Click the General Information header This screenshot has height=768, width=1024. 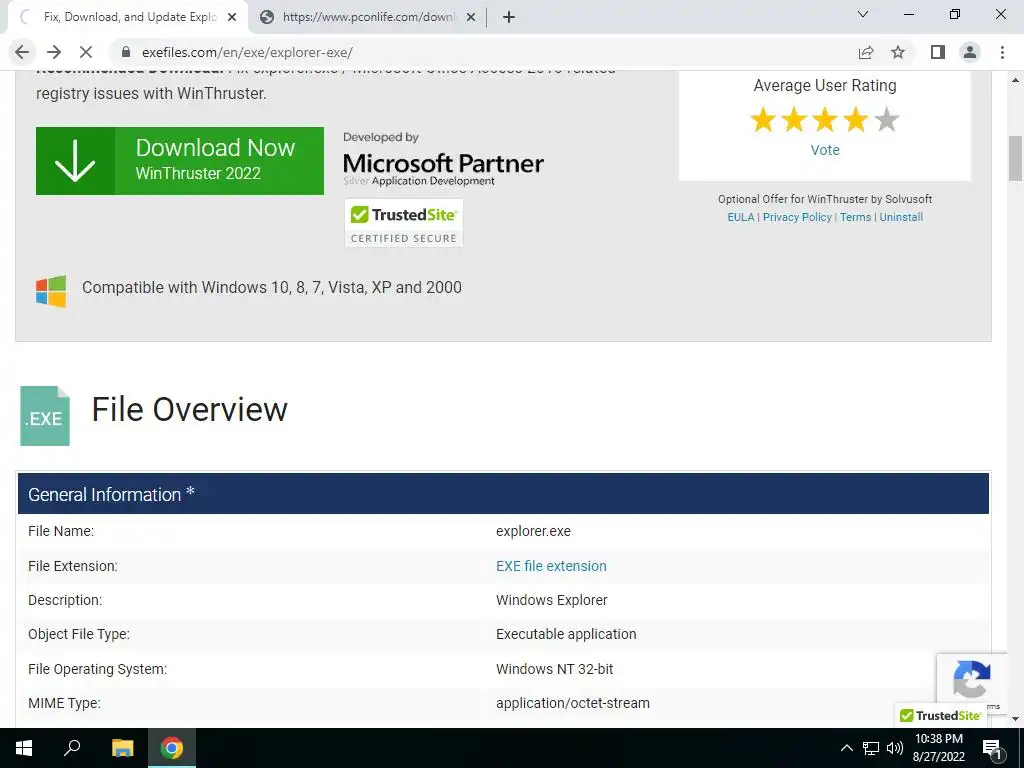pyautogui.click(x=503, y=494)
